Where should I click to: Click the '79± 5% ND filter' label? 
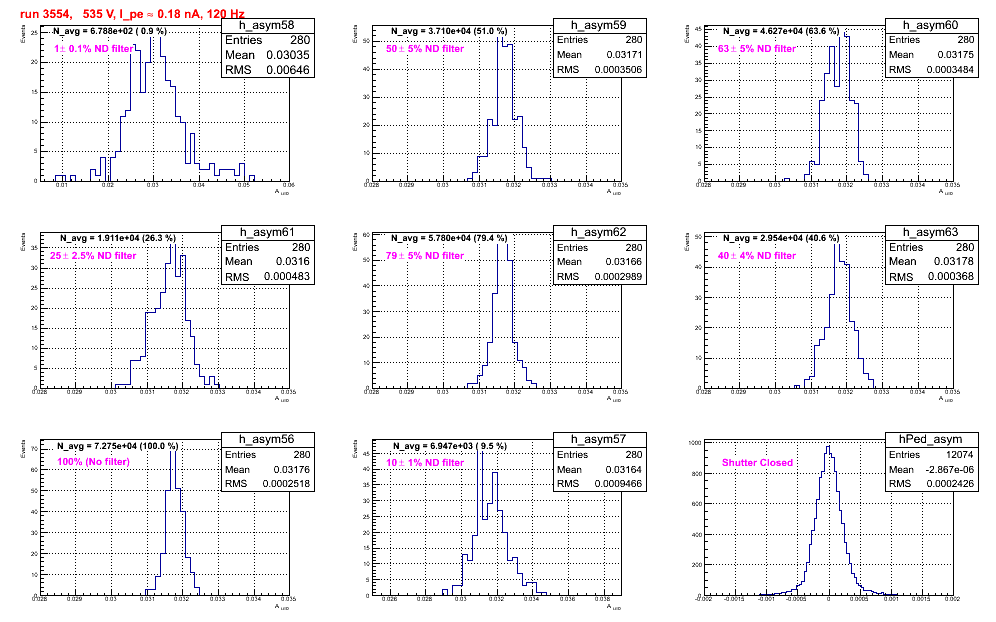[x=425, y=255]
